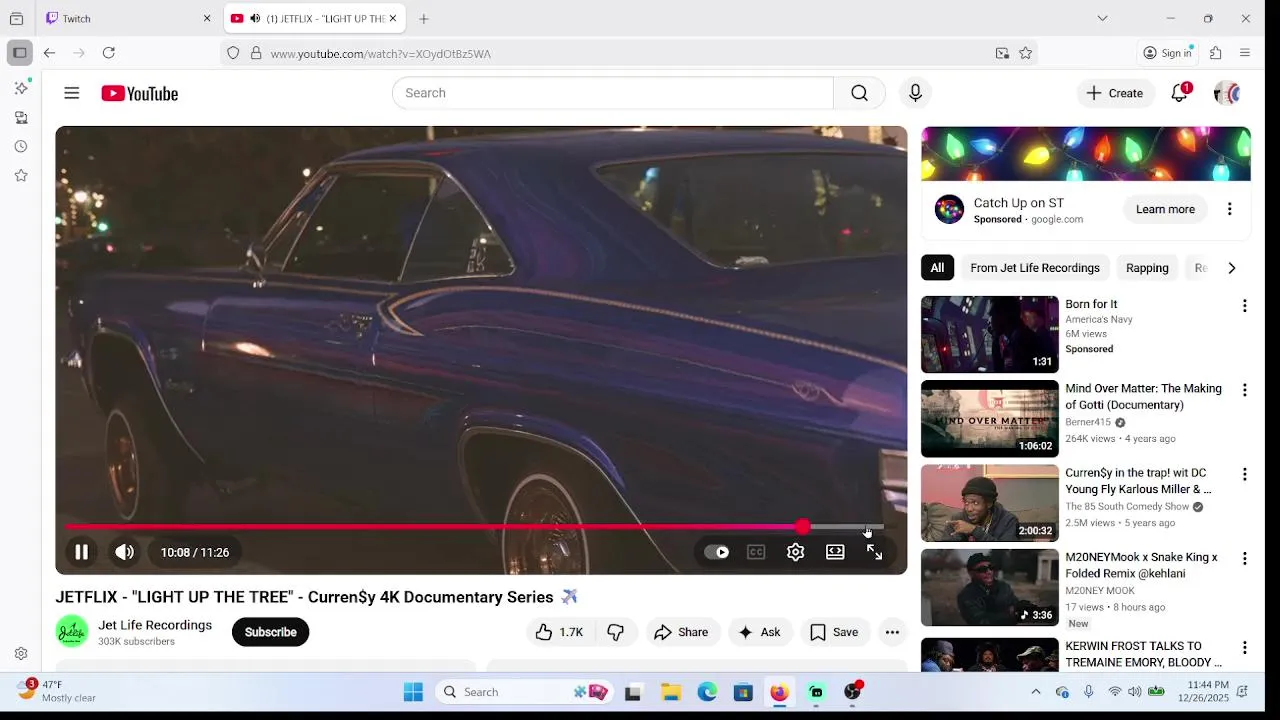Viewport: 1280px width, 720px height.
Task: Click the red progress scrubber handle
Action: (803, 526)
